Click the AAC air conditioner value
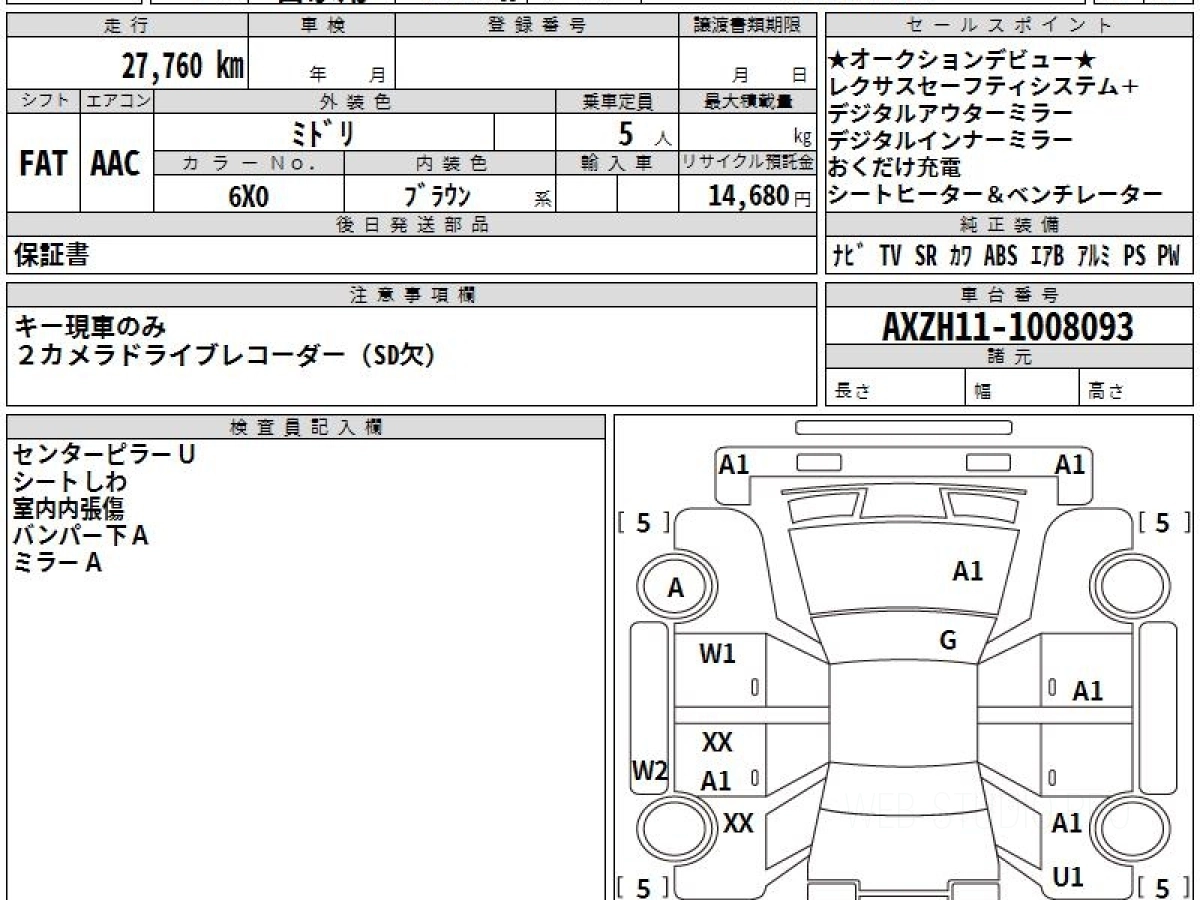The width and height of the screenshot is (1200, 900). pos(117,163)
